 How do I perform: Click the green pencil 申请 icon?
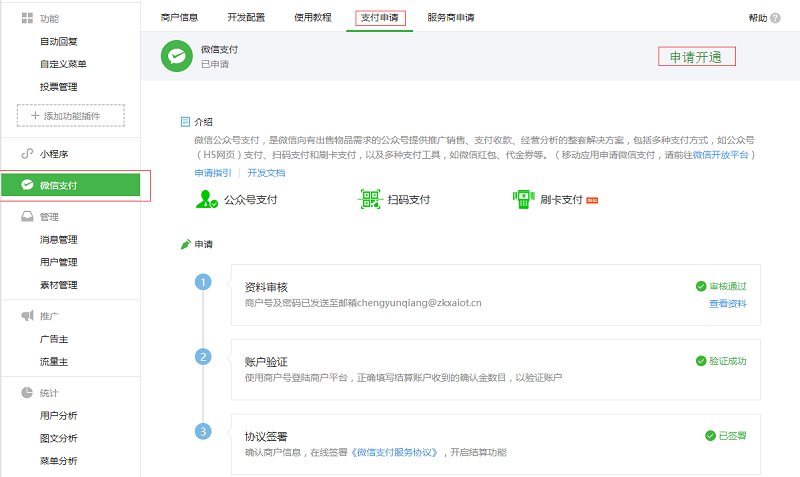coord(186,244)
